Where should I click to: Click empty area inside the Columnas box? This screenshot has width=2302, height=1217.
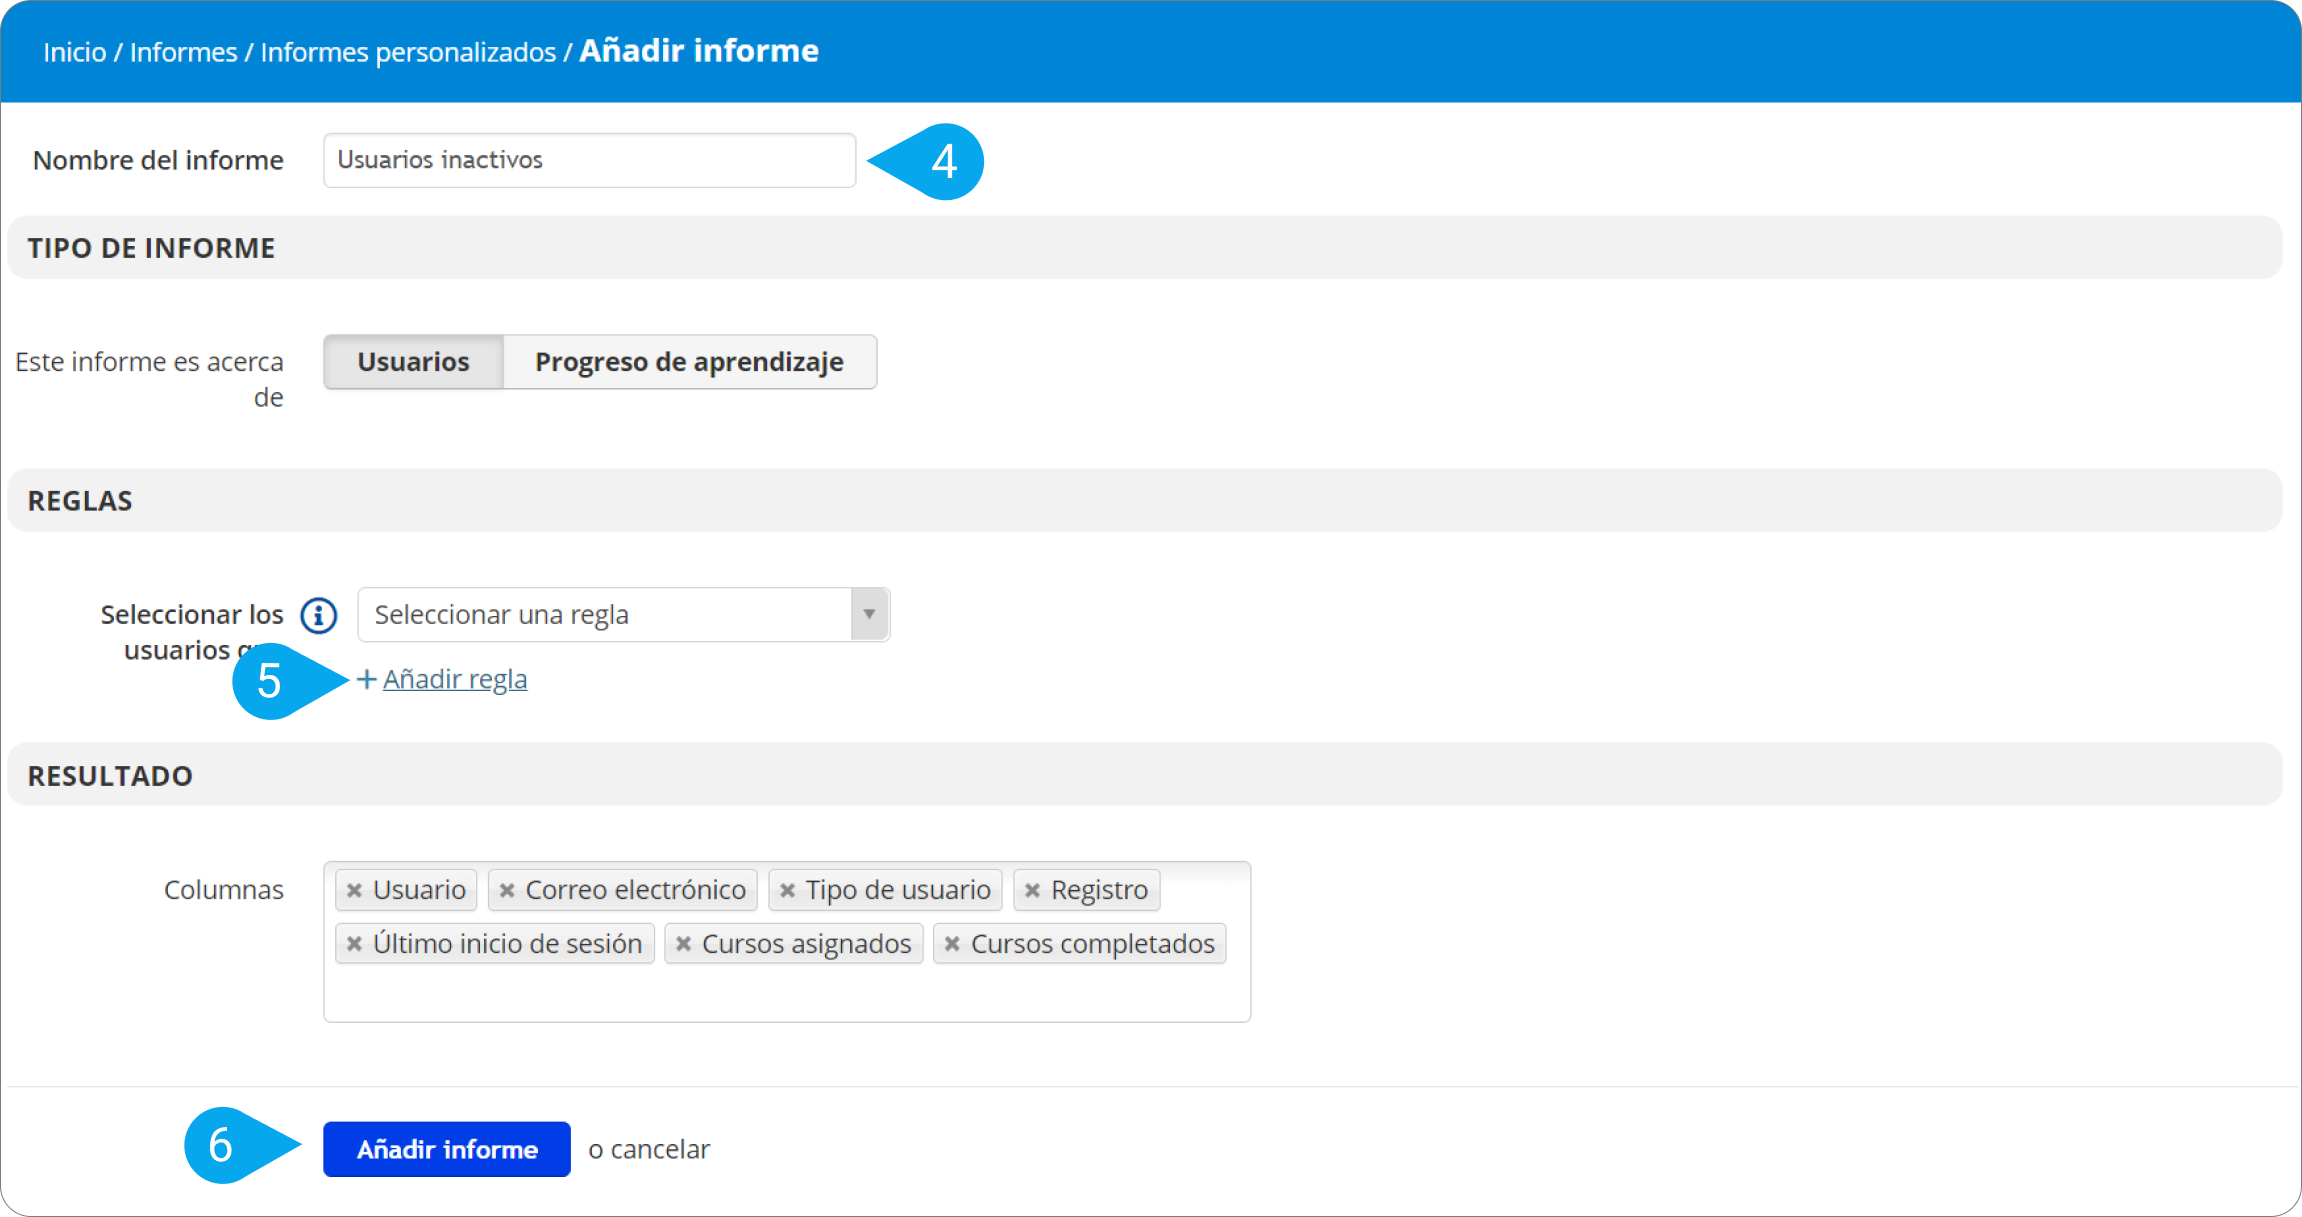click(x=787, y=994)
